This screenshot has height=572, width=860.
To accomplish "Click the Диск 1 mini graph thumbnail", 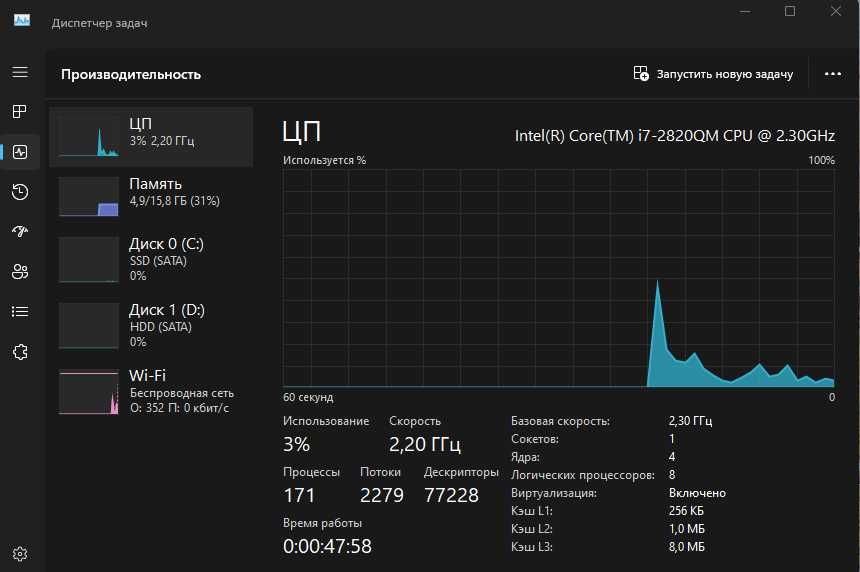I will (89, 326).
